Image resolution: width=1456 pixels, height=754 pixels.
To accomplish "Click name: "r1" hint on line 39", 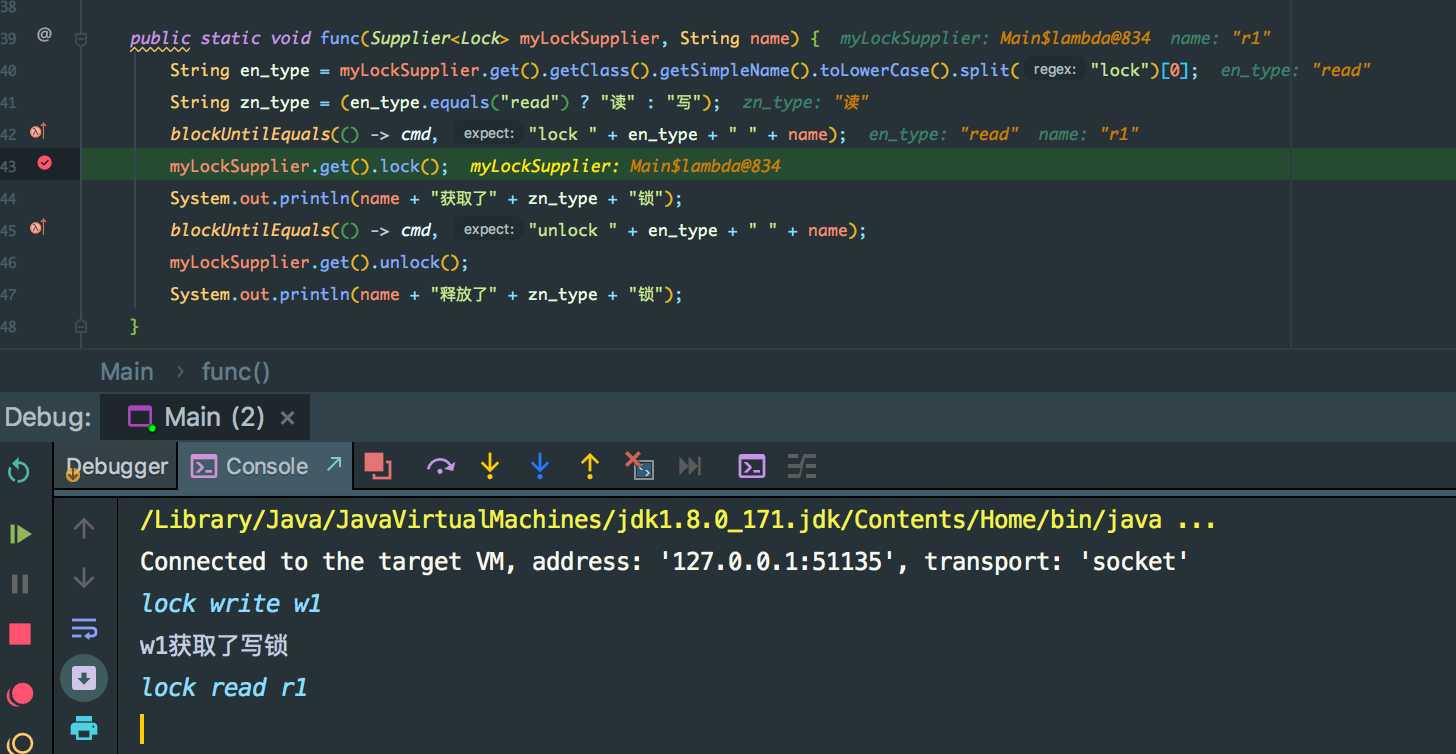I will pyautogui.click(x=1220, y=38).
